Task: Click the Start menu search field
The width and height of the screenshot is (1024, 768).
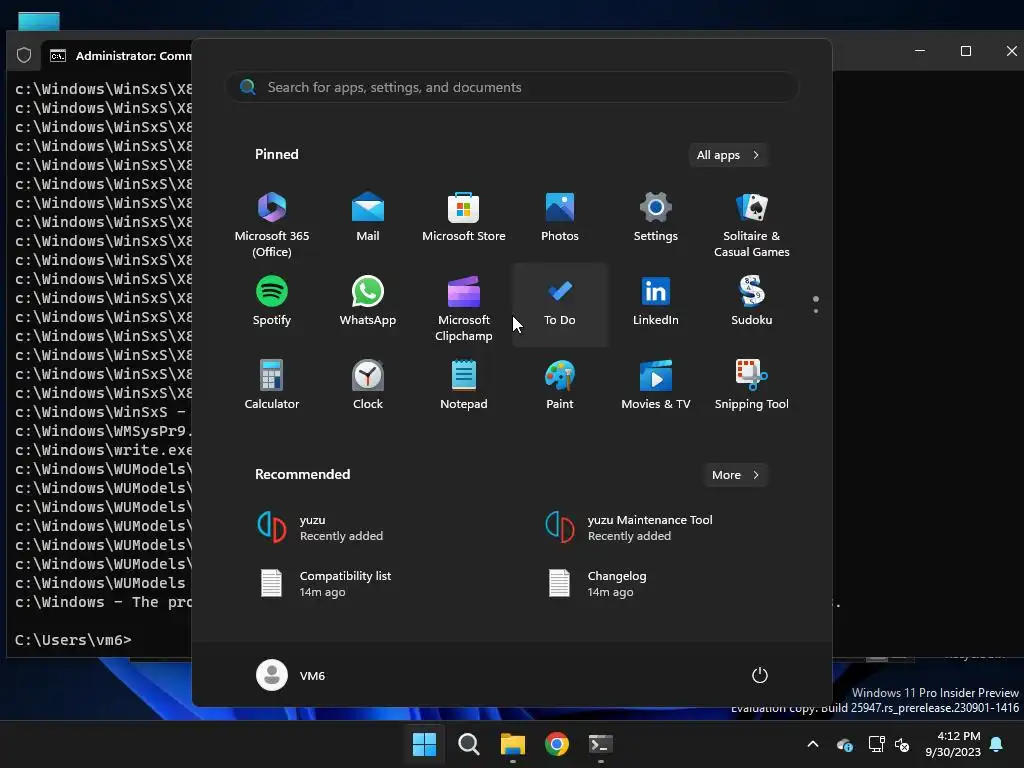Action: [512, 87]
